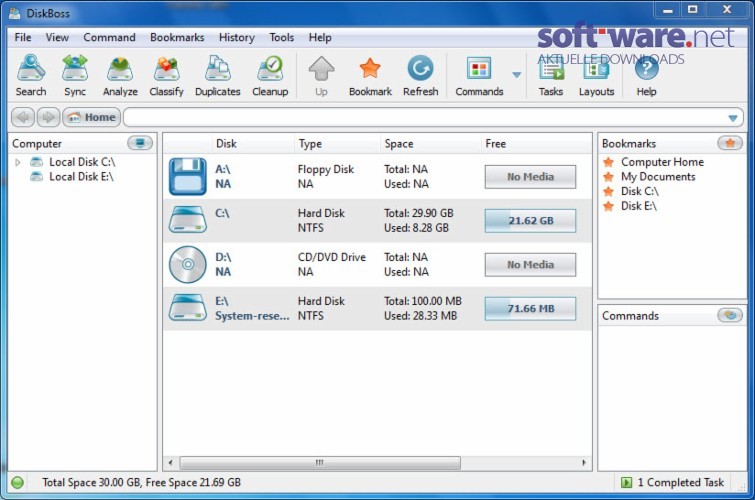Viewport: 755px width, 500px height.
Task: Click the D:\ No Media indicator
Action: pos(530,264)
